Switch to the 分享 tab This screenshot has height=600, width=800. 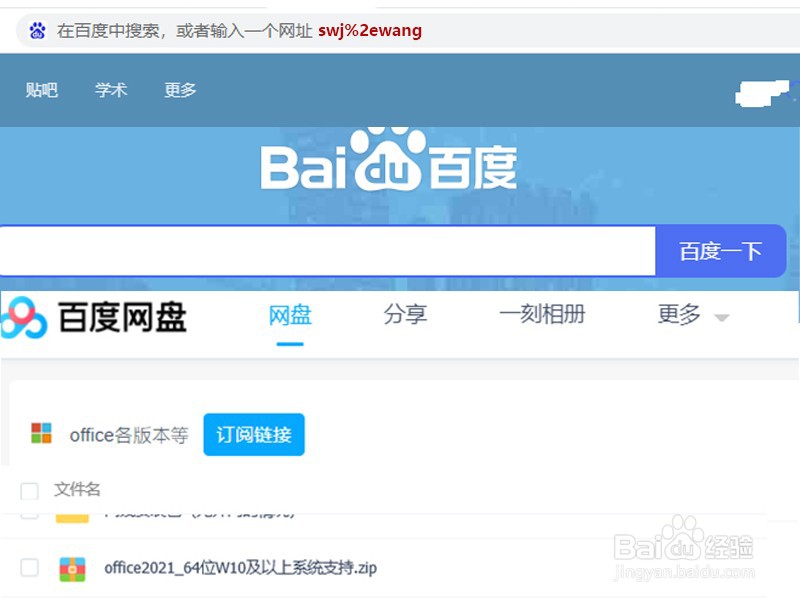tap(405, 314)
